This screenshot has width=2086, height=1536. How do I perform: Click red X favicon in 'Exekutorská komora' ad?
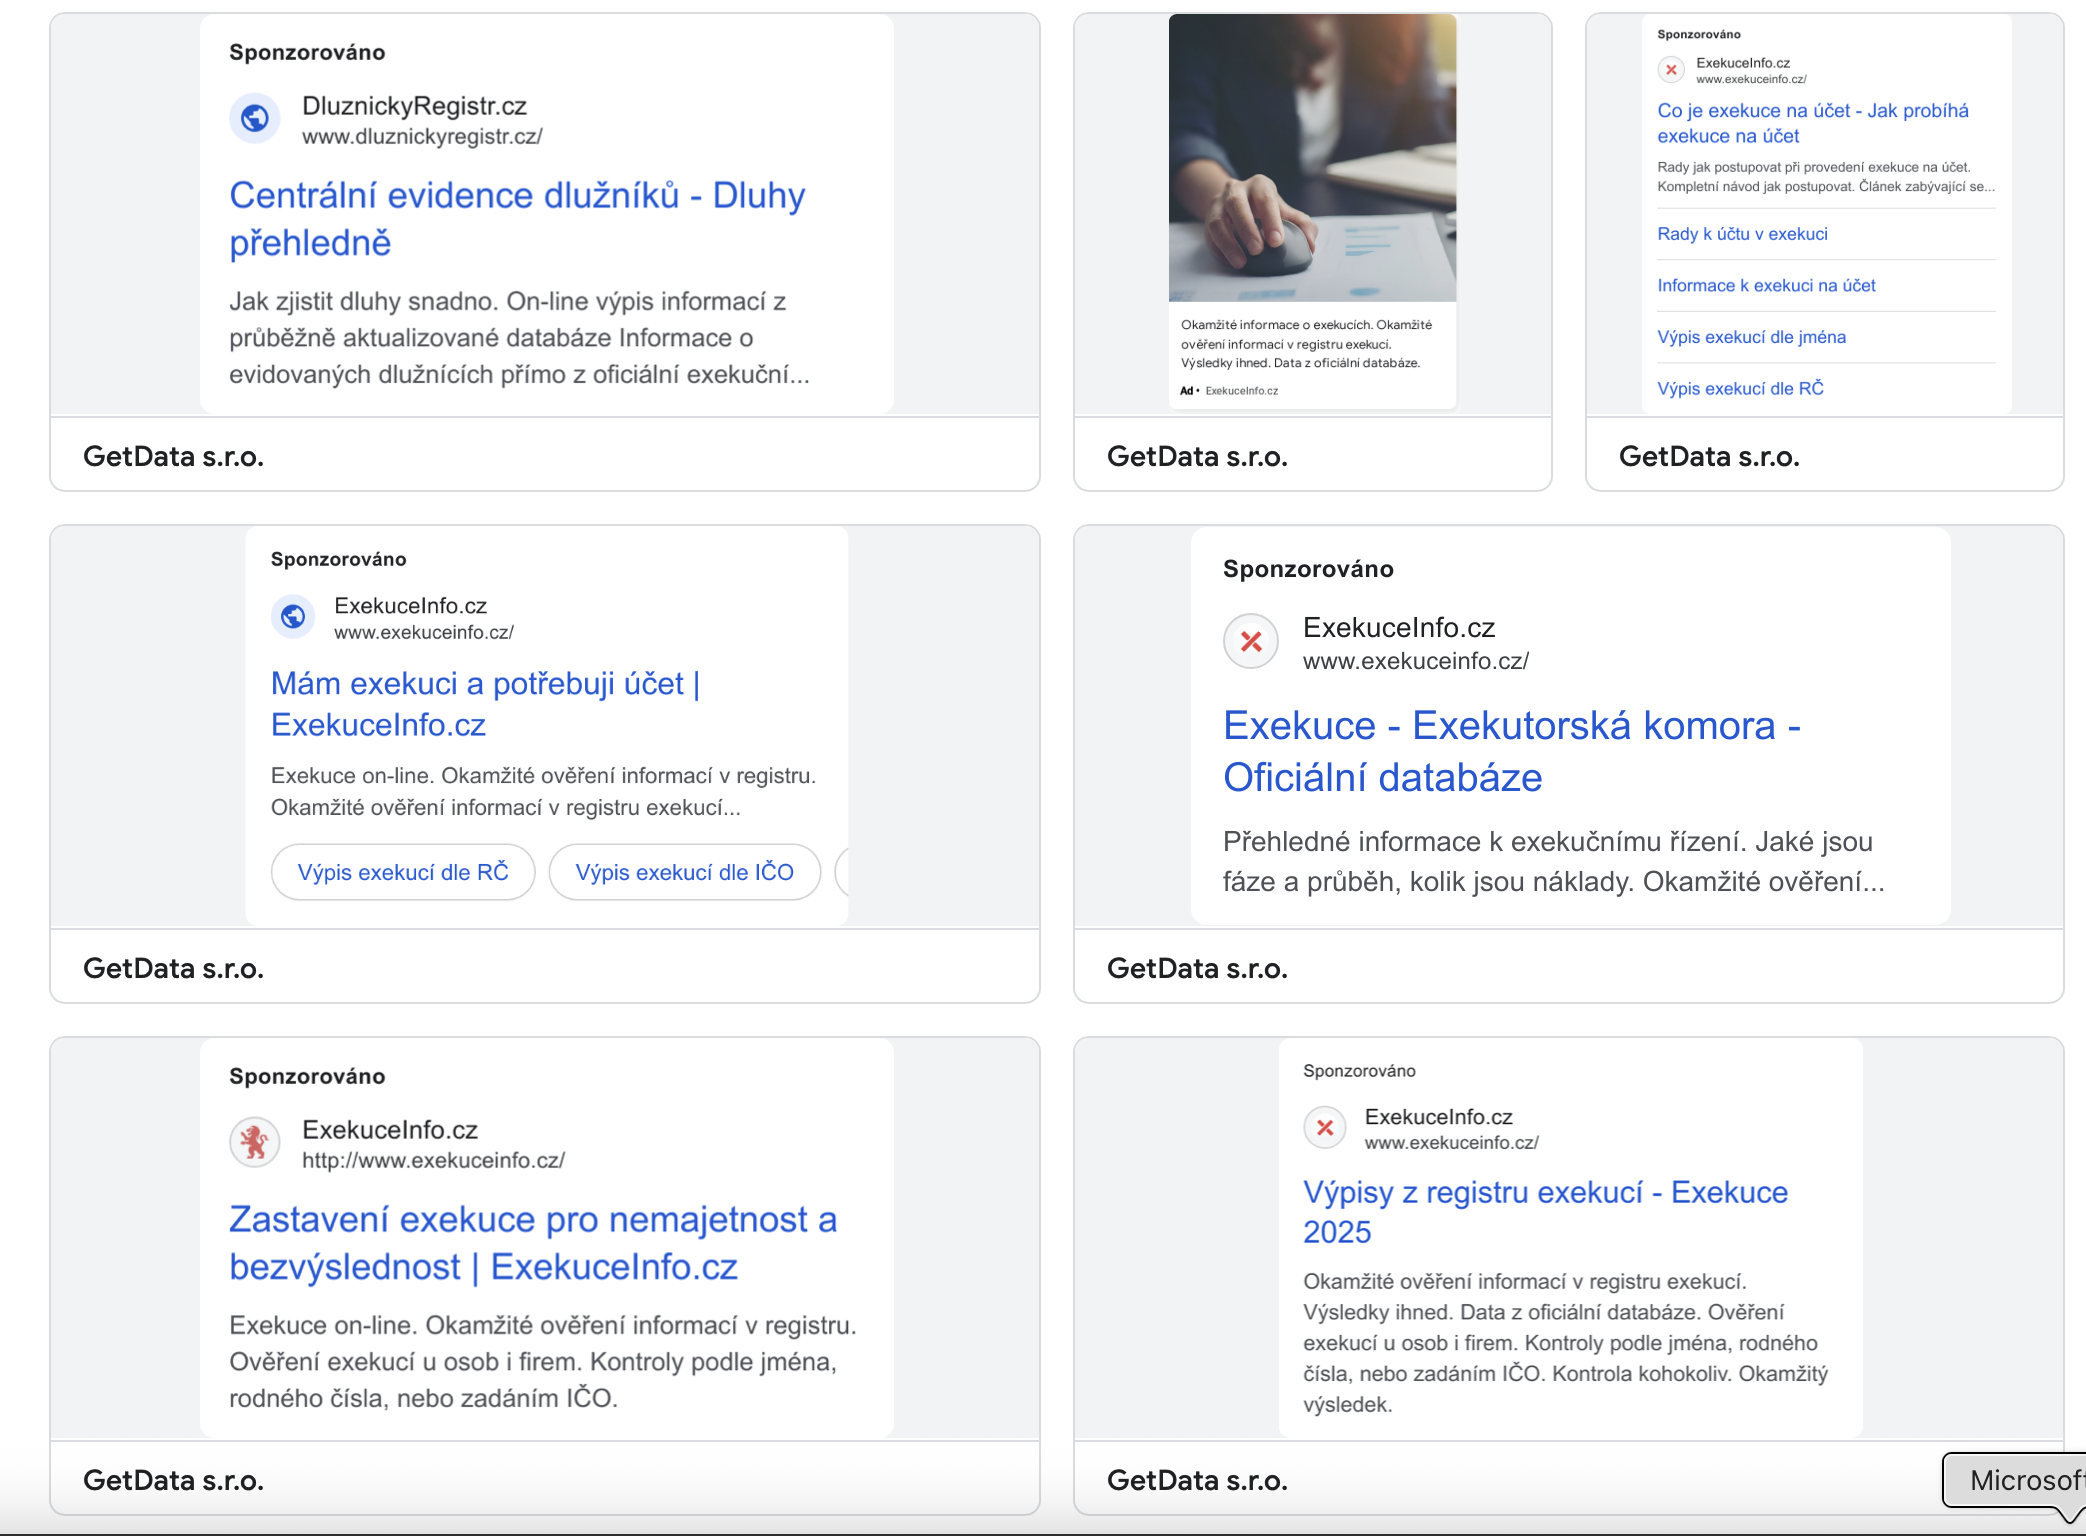point(1251,642)
